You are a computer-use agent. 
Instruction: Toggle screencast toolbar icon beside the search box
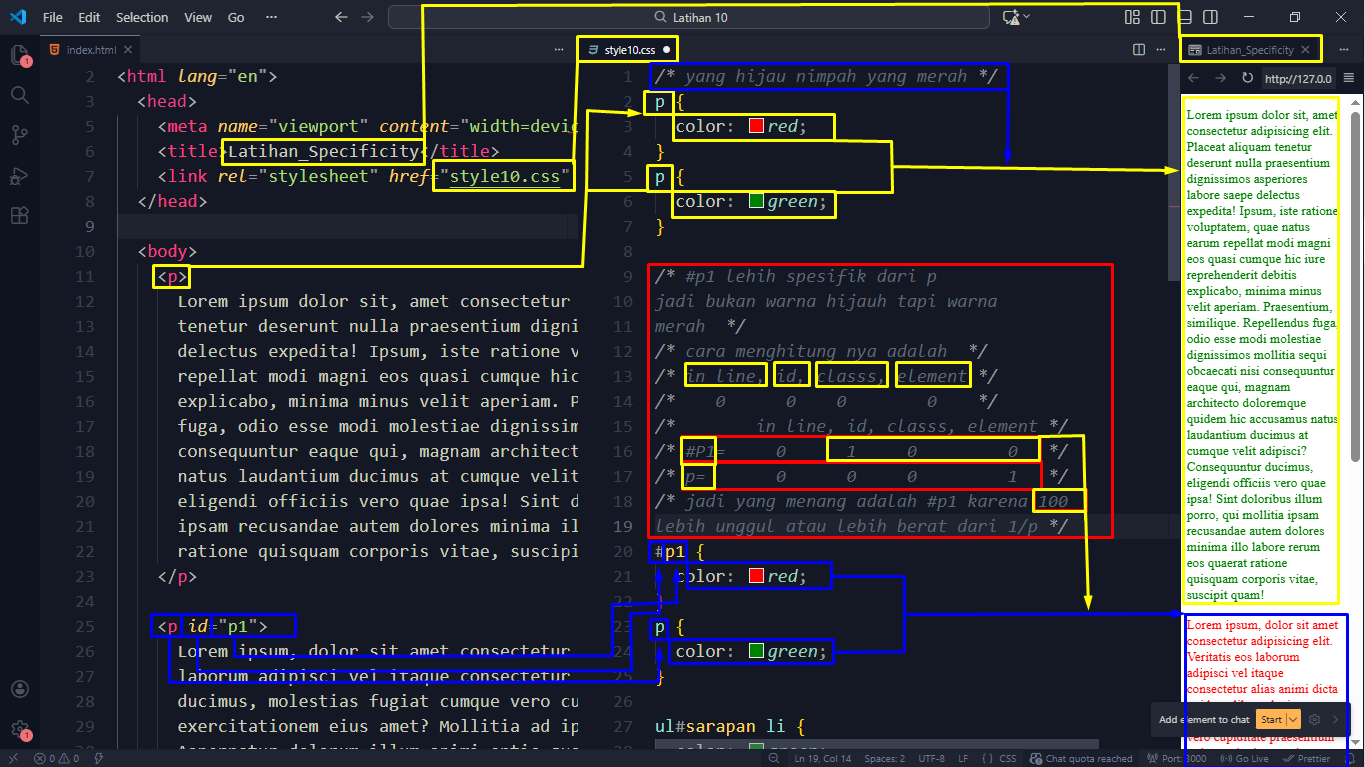pos(1012,17)
